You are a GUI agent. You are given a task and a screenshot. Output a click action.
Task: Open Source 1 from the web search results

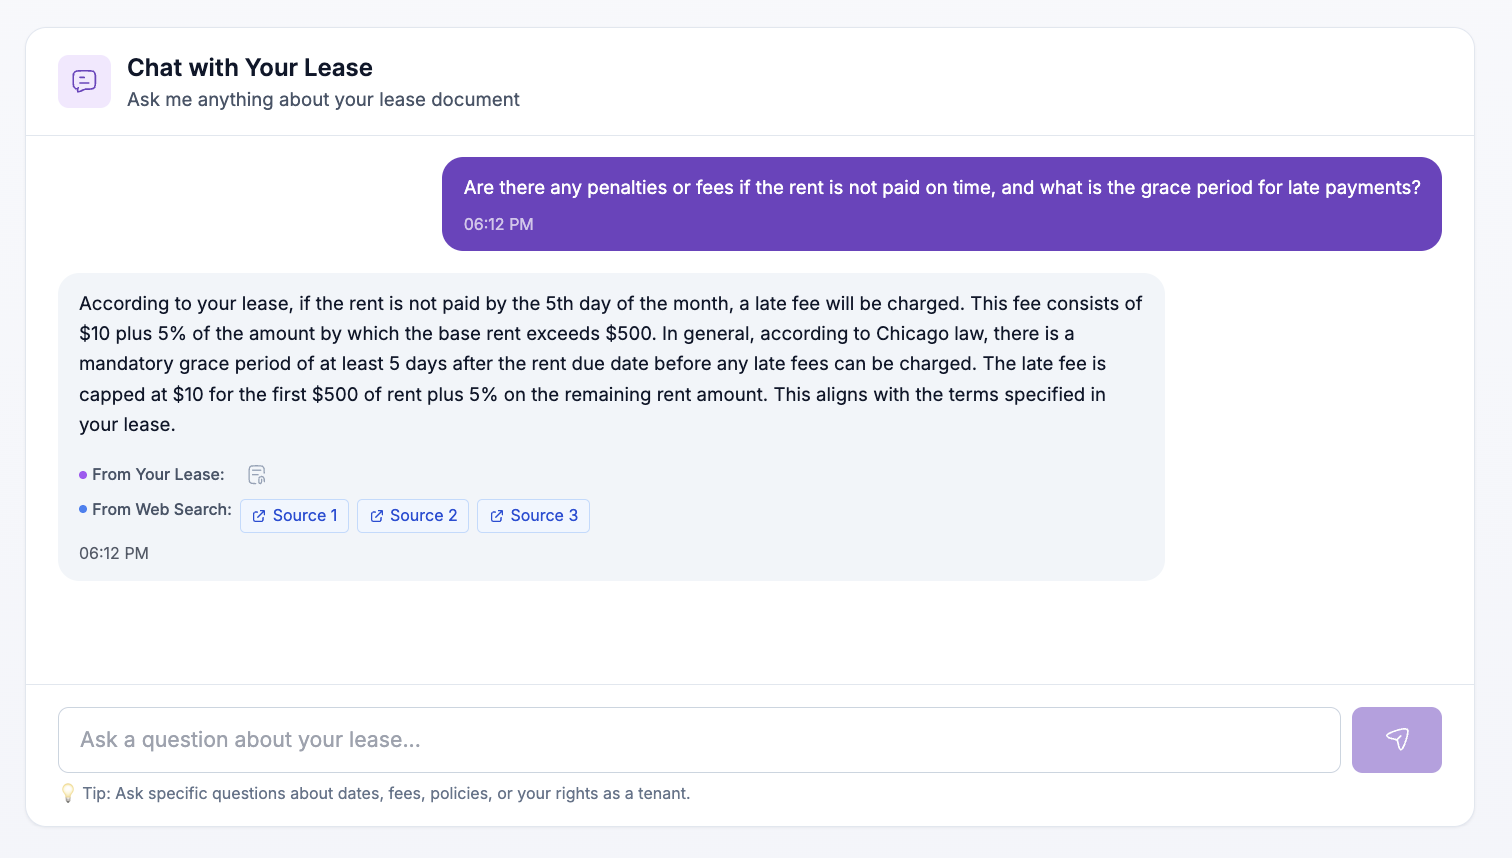294,515
